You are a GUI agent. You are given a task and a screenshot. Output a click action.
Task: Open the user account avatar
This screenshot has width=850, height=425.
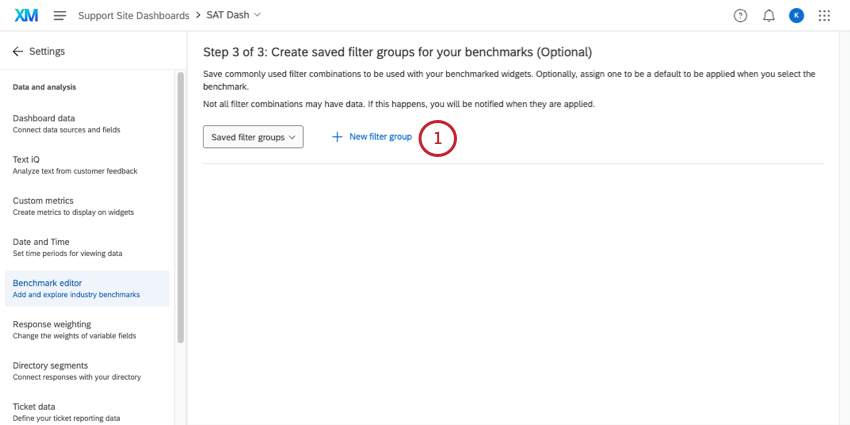click(x=796, y=15)
